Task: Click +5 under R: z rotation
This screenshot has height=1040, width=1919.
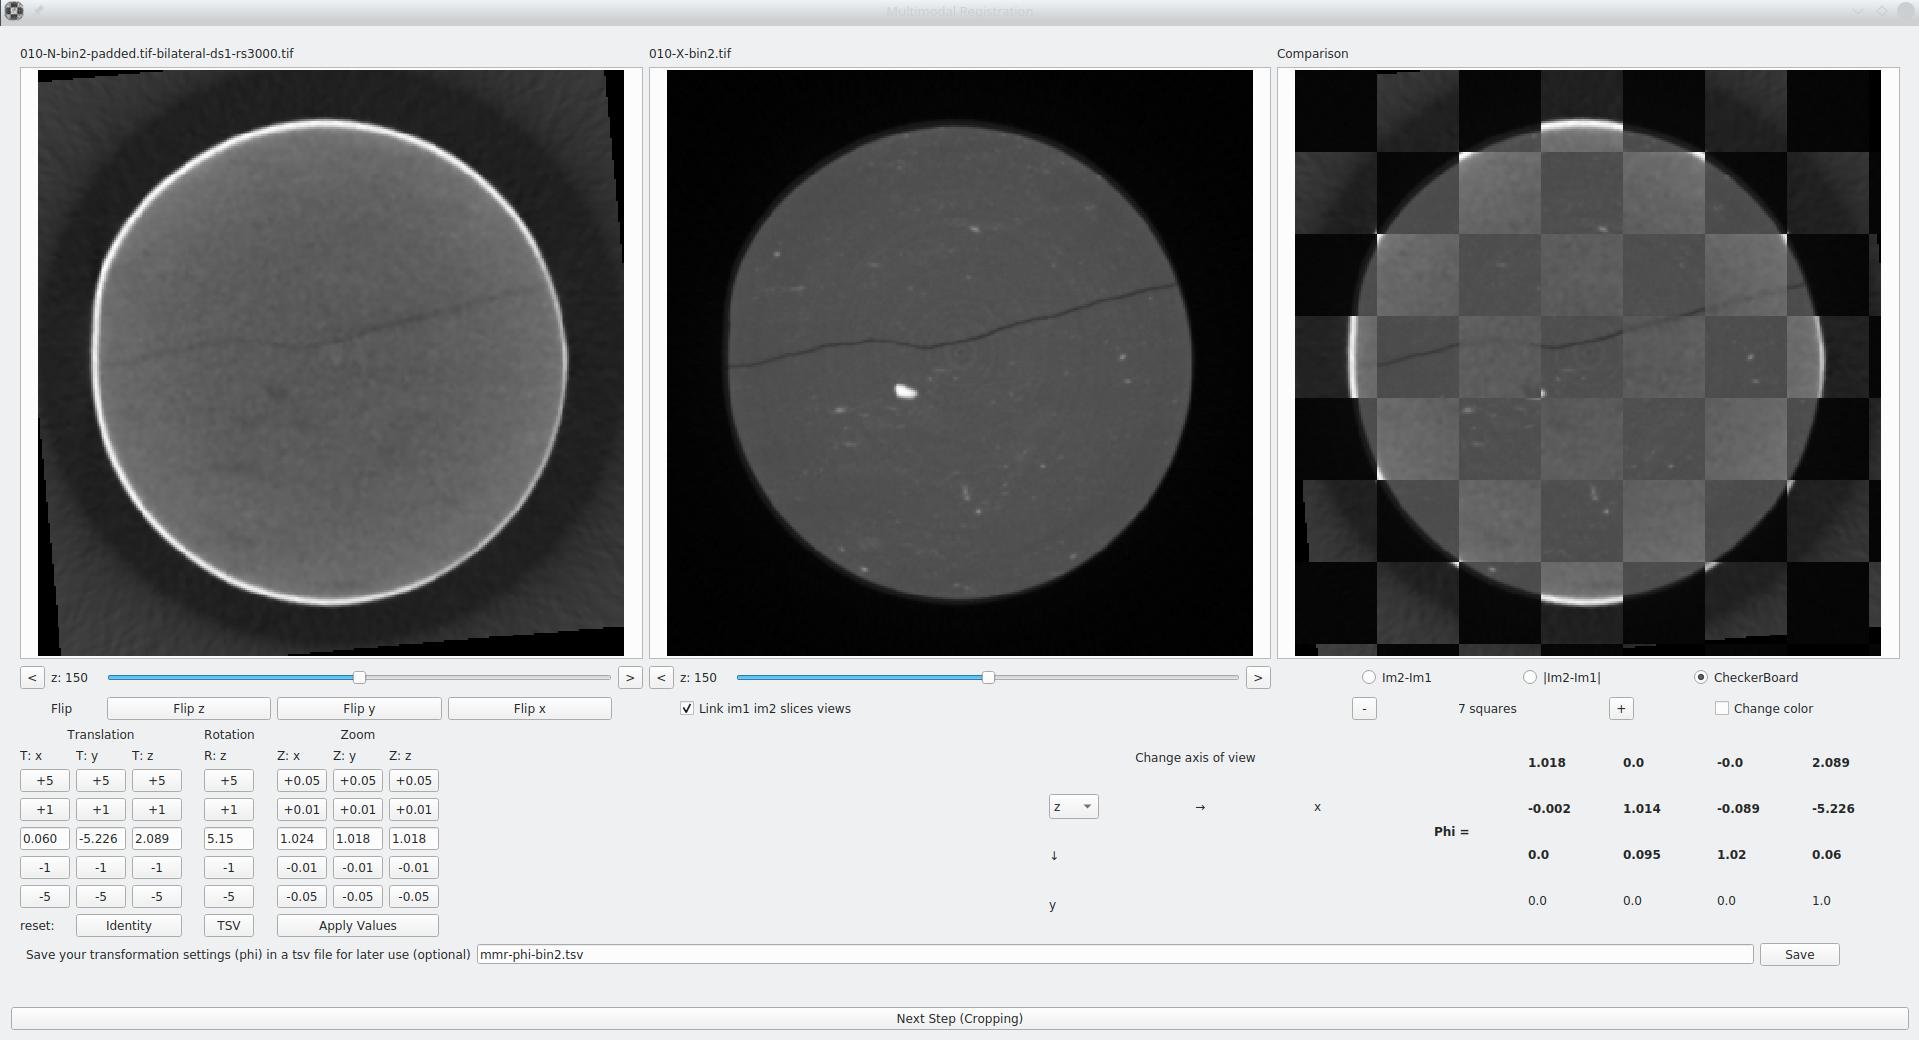Action: point(228,781)
